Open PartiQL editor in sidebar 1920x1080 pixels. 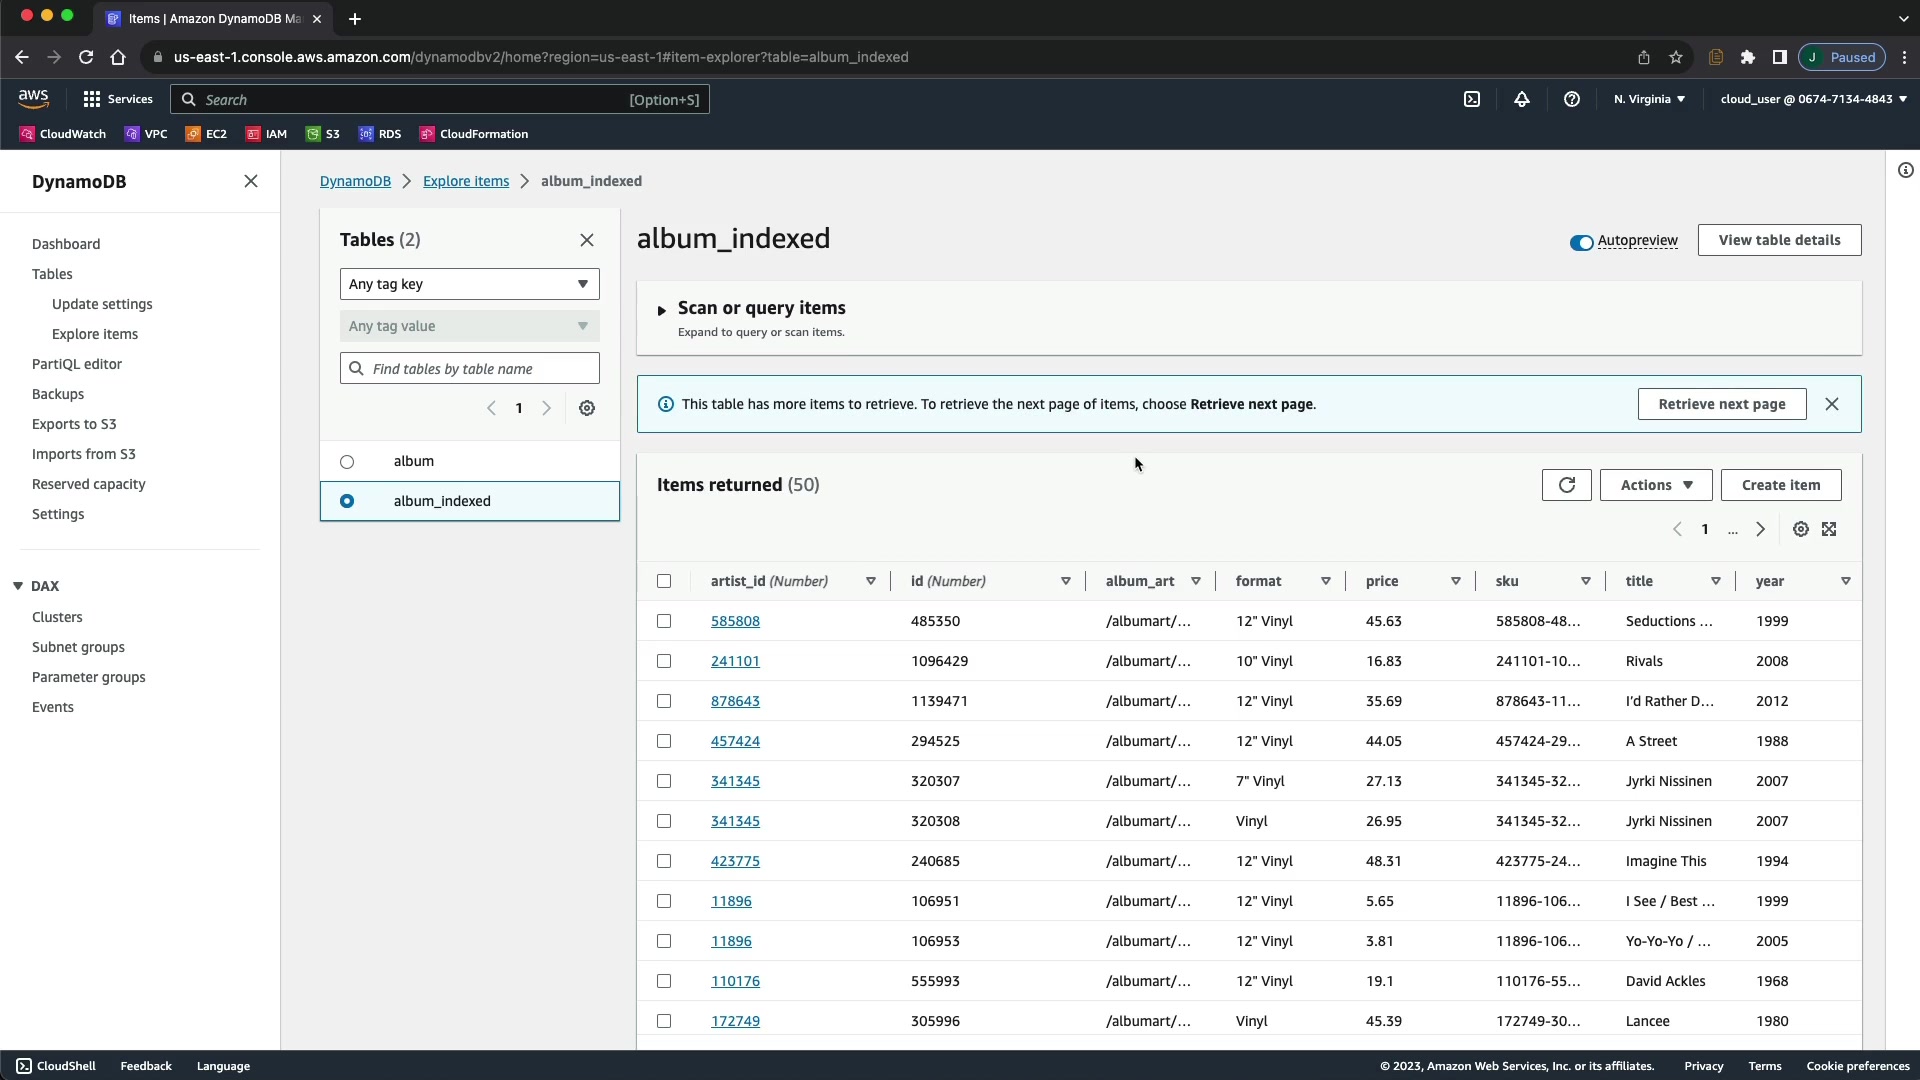coord(77,364)
